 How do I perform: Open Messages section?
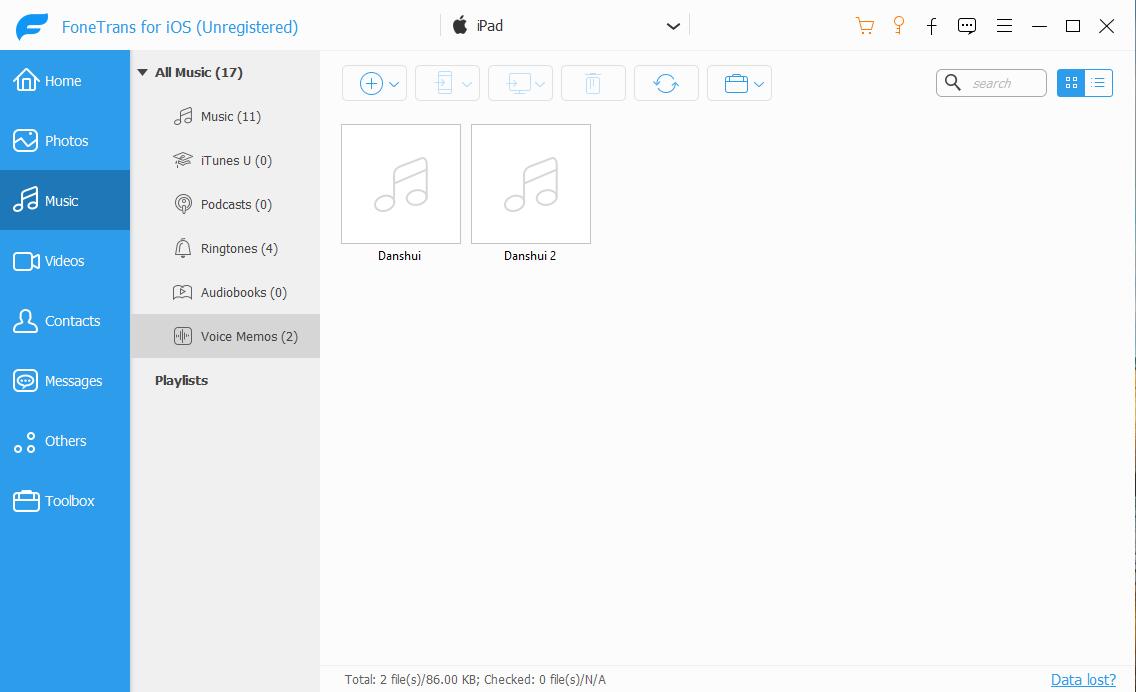[x=64, y=381]
